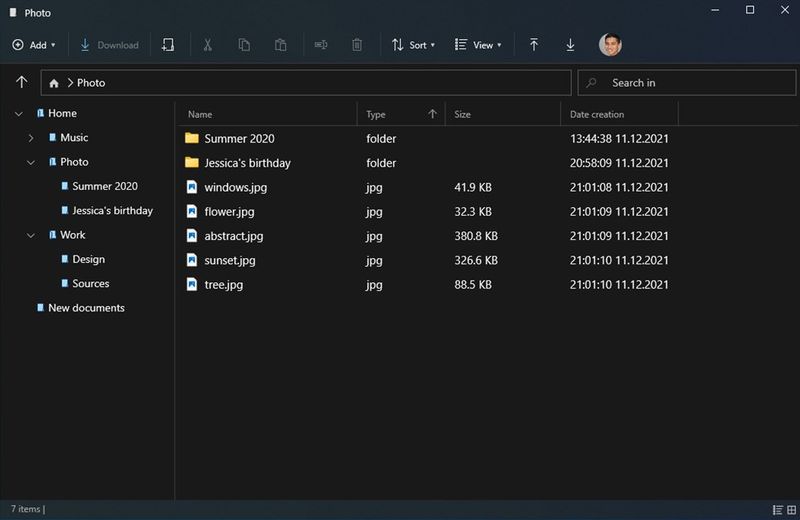The width and height of the screenshot is (800, 520).
Task: Open the Sort dropdown menu
Action: pyautogui.click(x=413, y=45)
